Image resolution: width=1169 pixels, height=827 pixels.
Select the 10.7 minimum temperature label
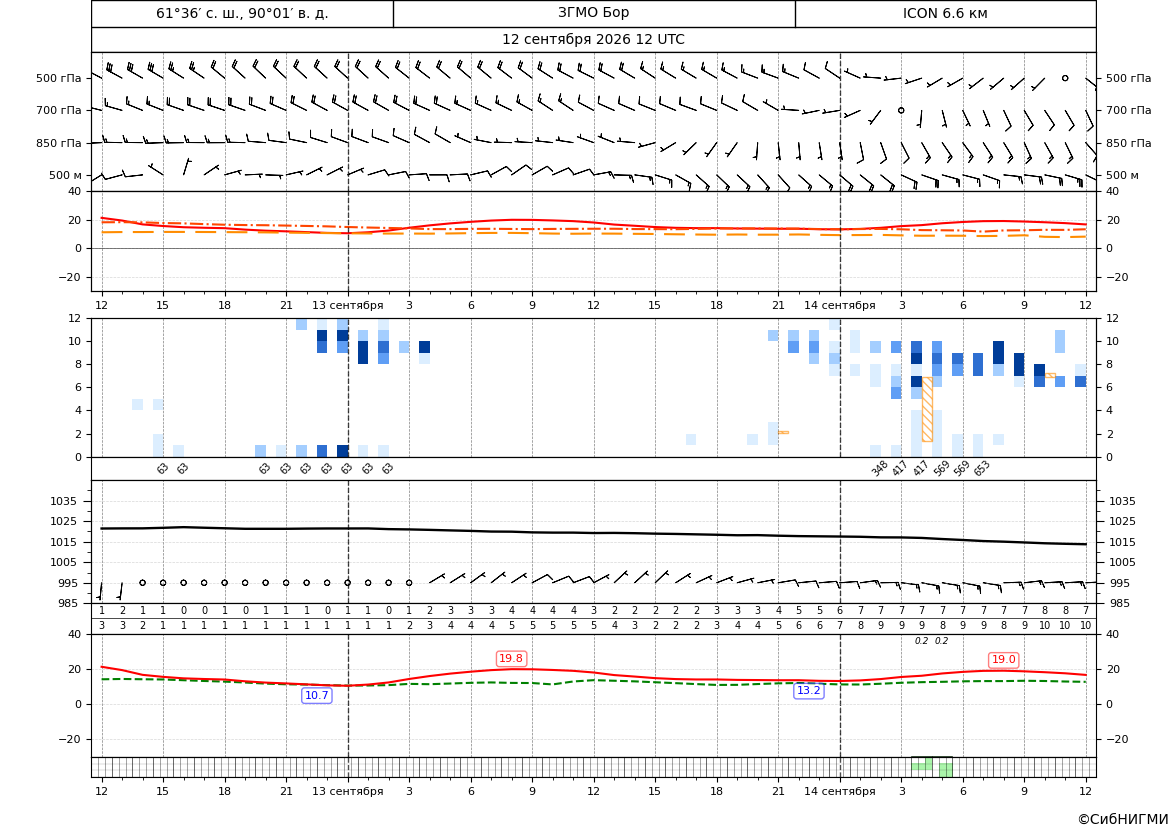coord(317,695)
